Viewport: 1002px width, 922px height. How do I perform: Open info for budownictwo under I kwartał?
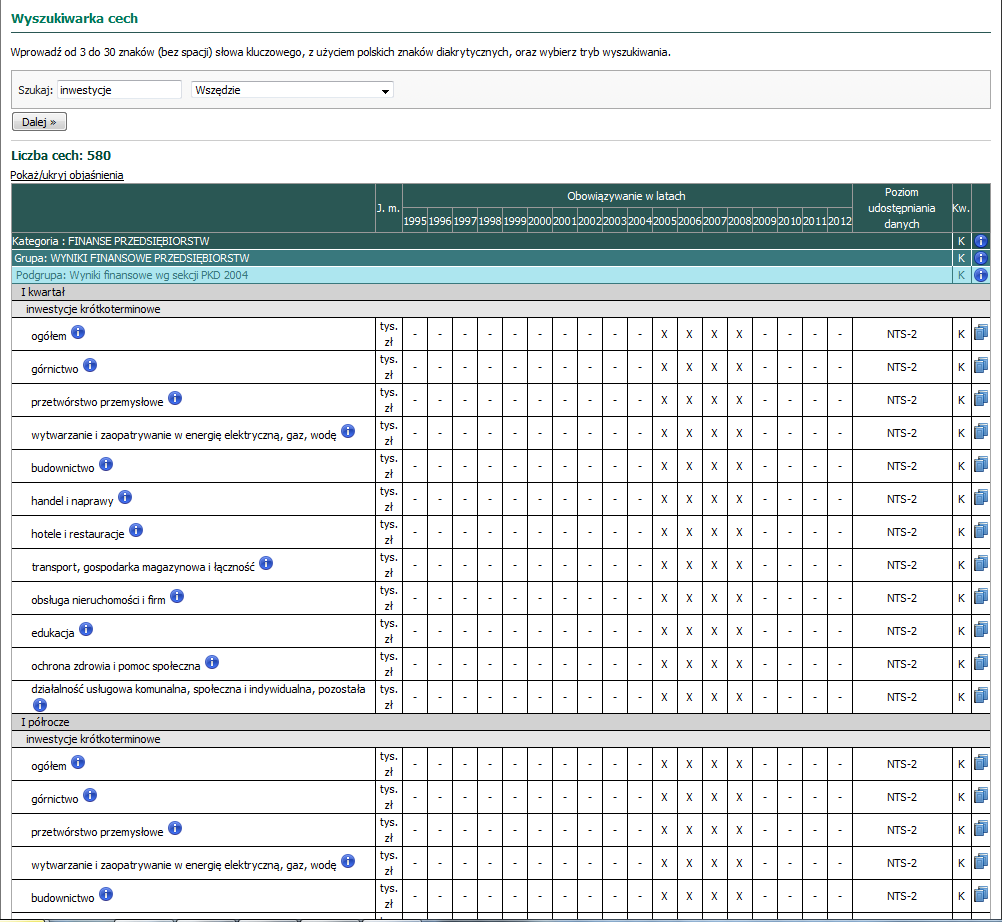coord(106,465)
